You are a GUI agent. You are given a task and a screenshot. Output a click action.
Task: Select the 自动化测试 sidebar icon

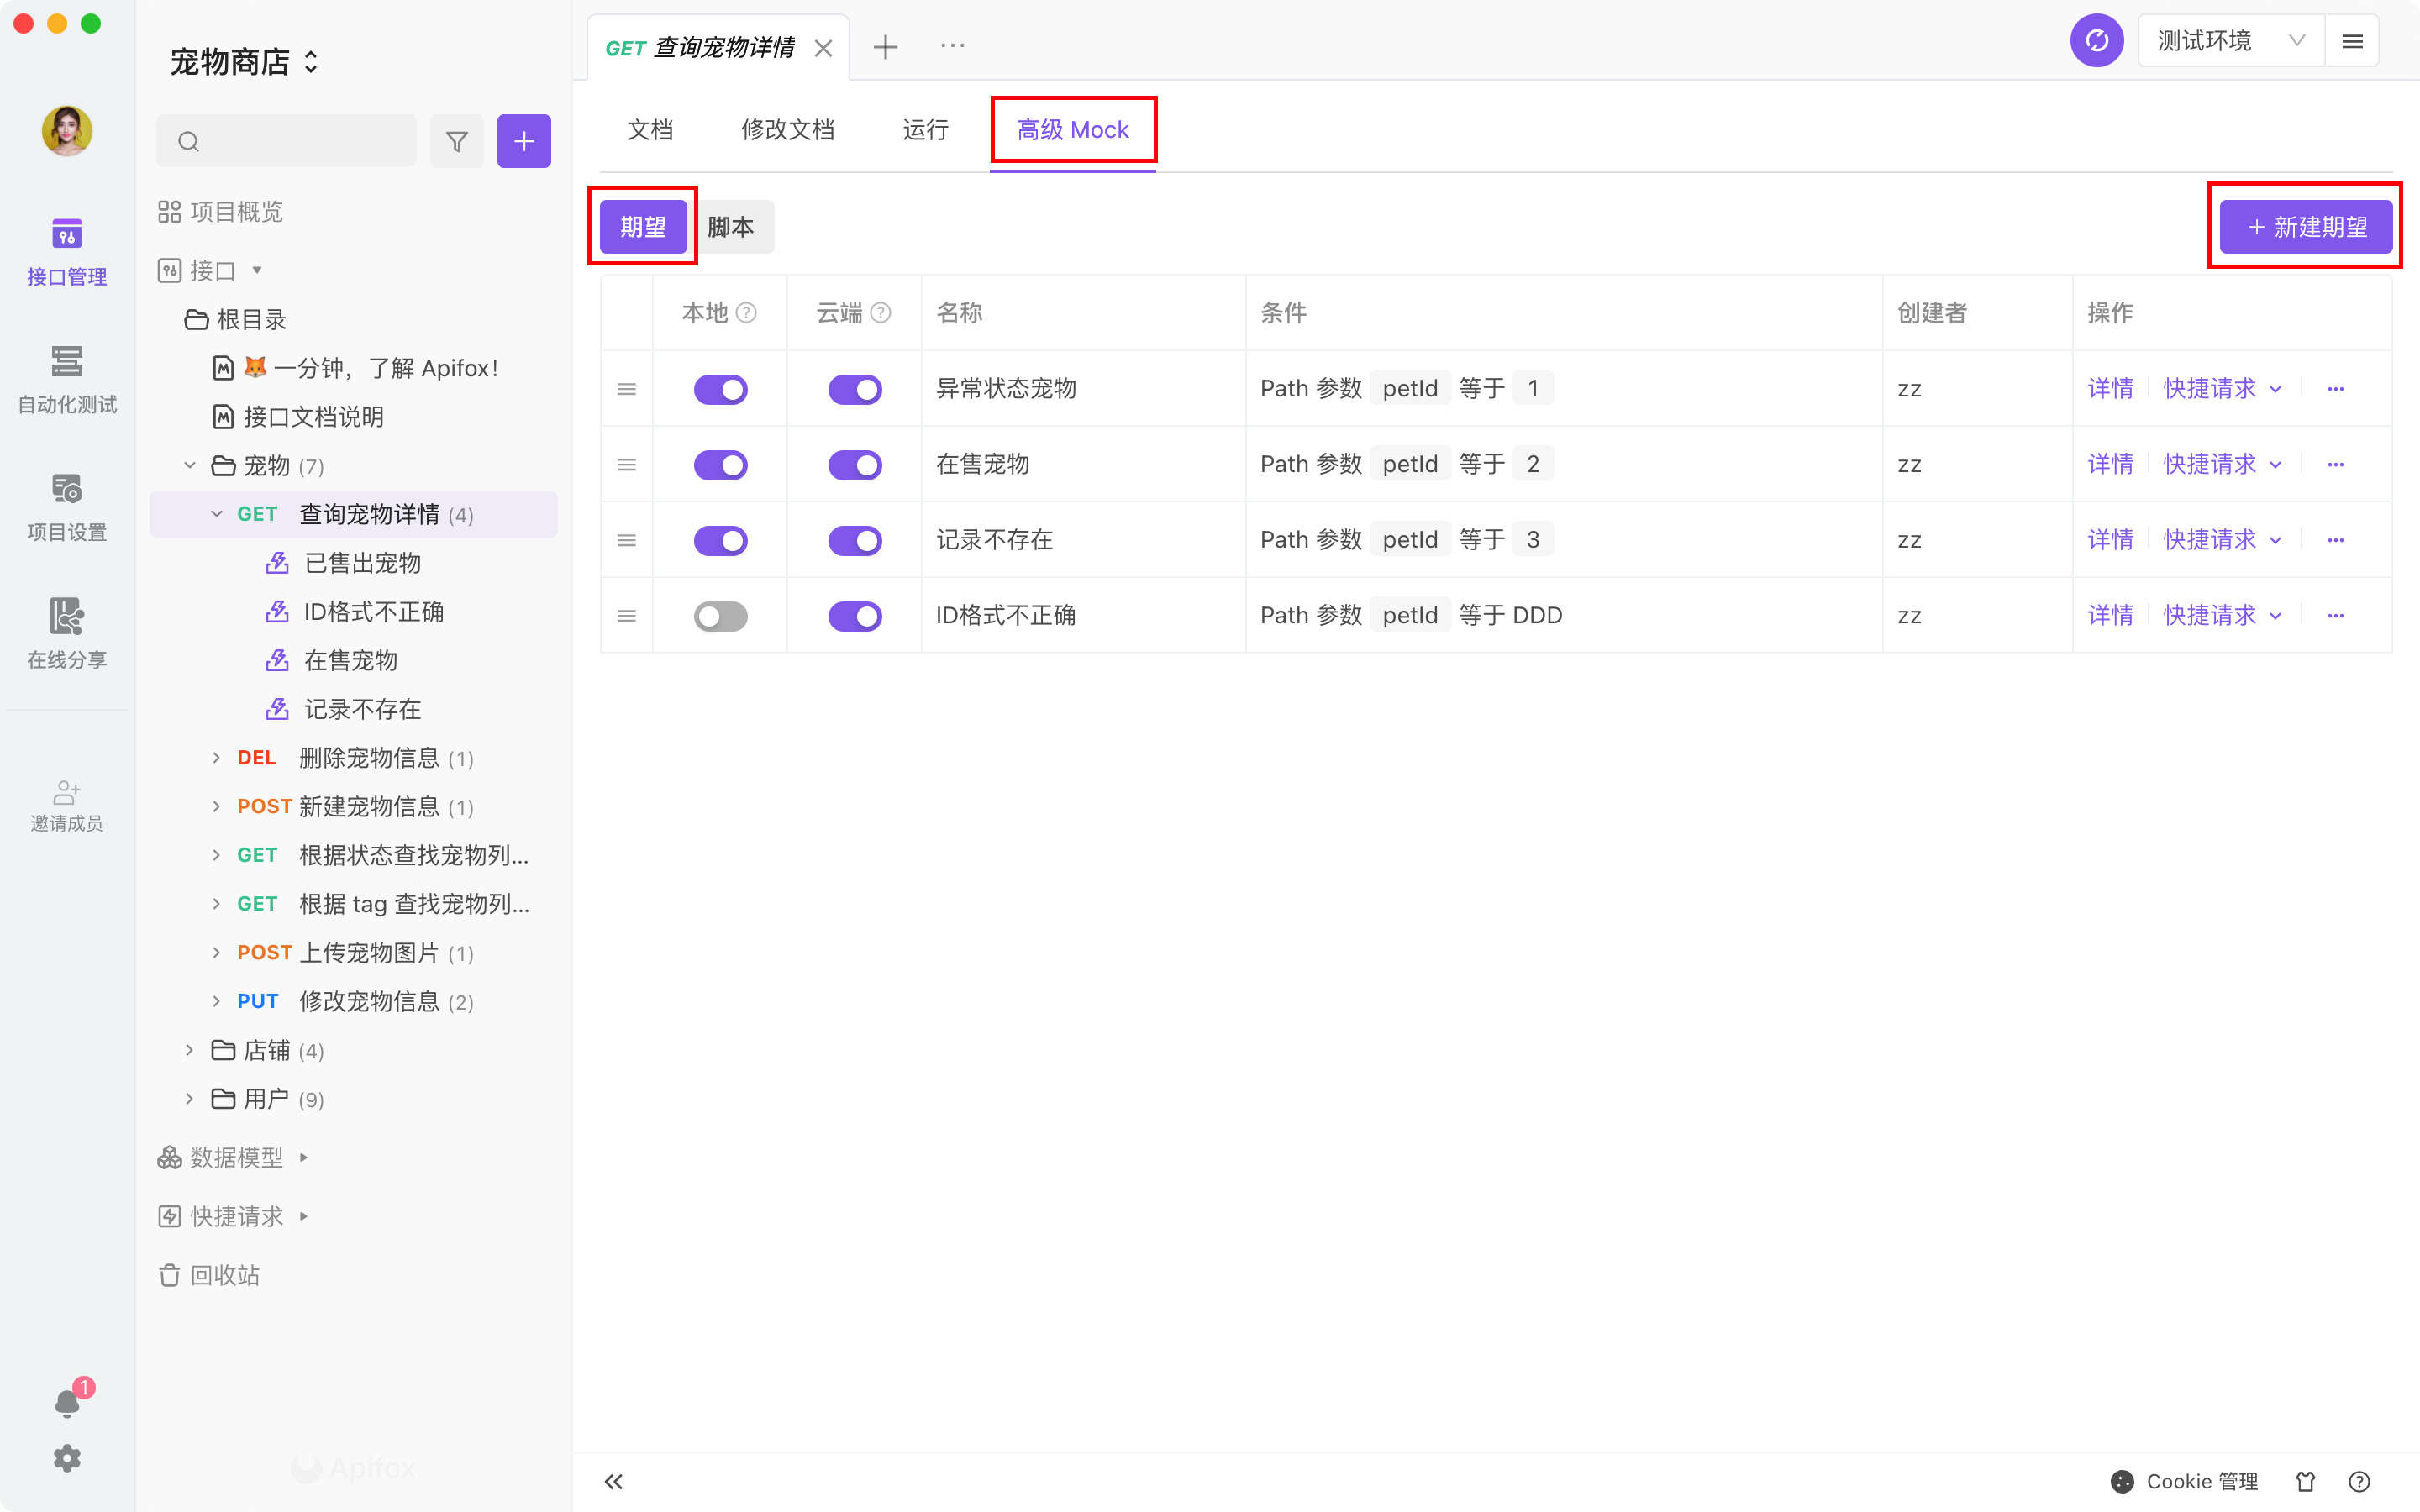tap(66, 378)
